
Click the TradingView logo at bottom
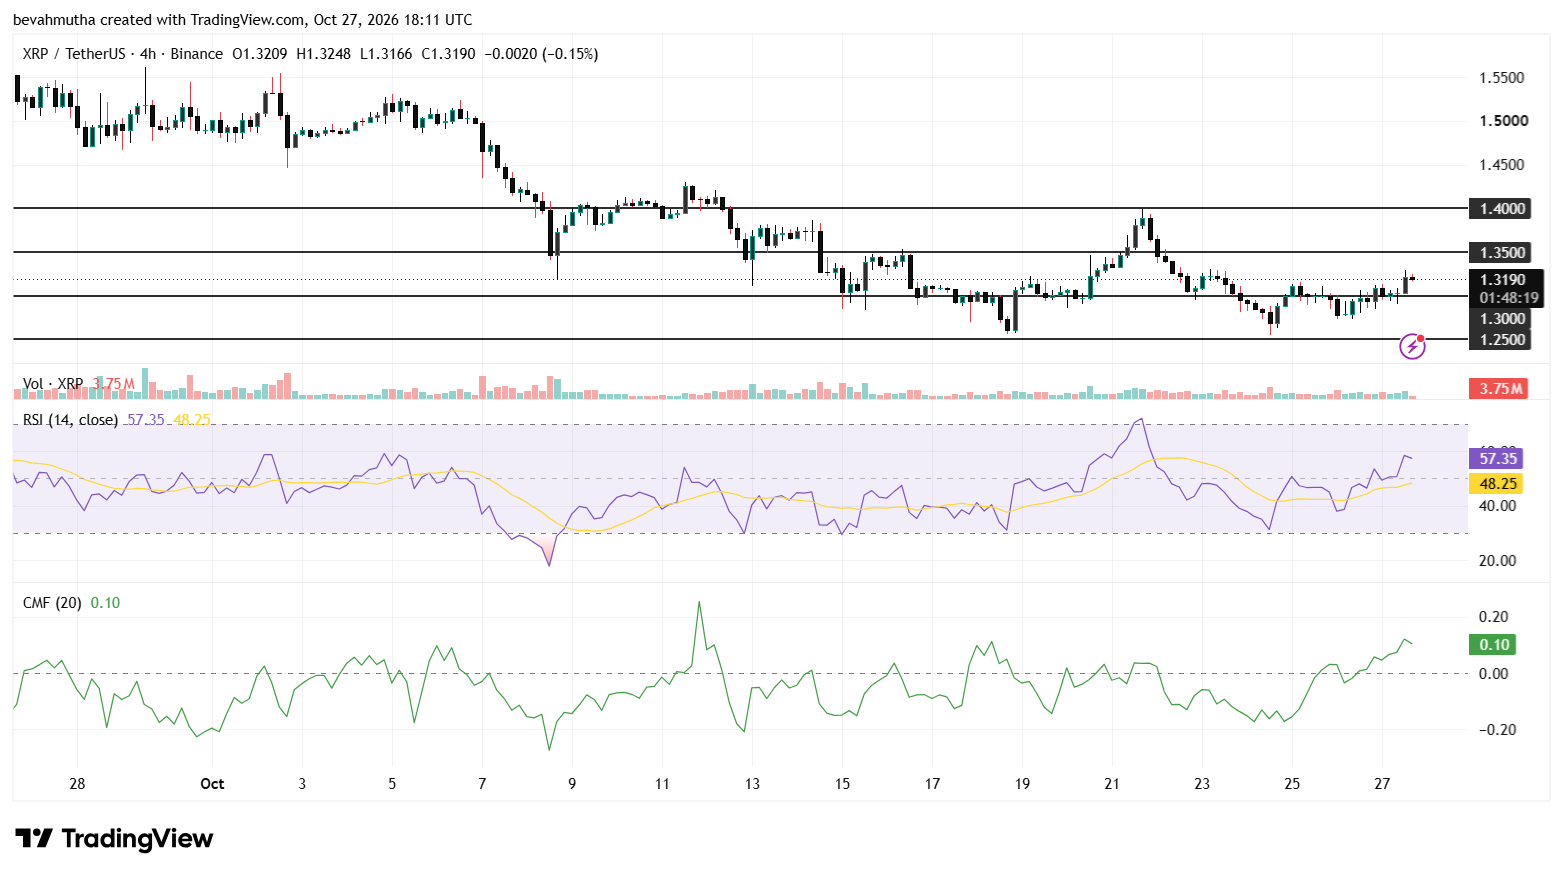click(x=114, y=838)
